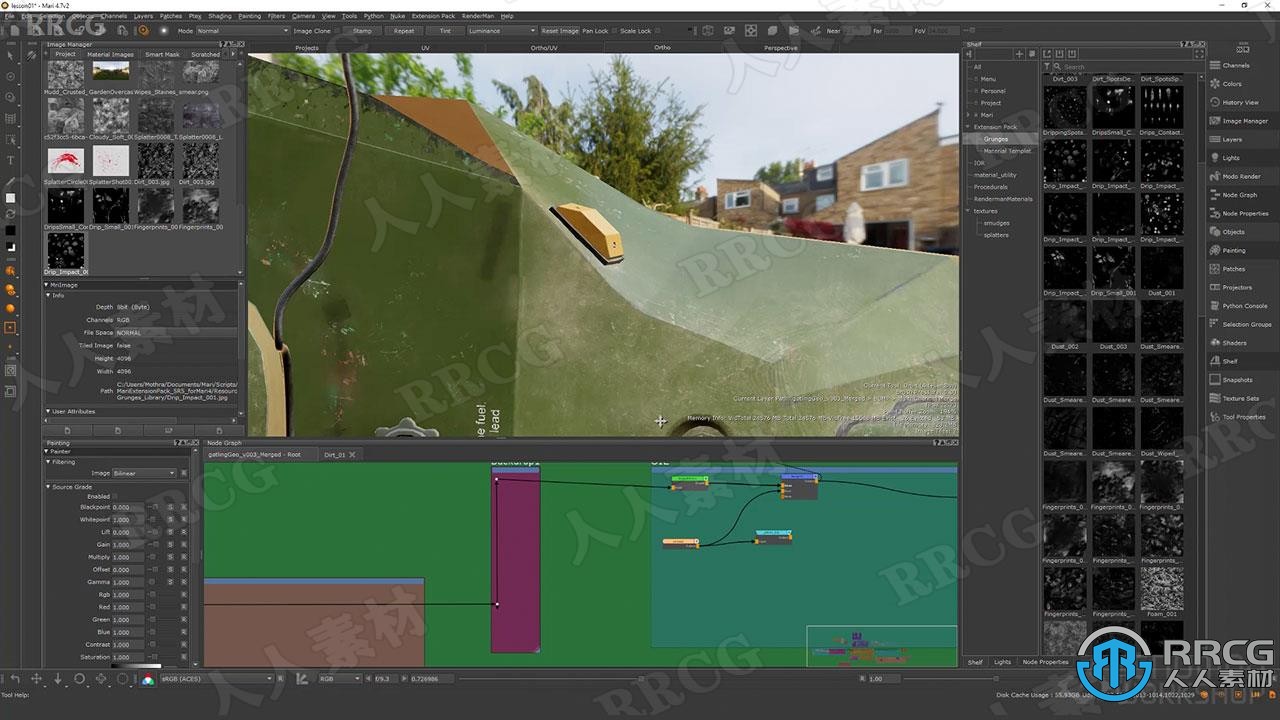The width and height of the screenshot is (1280, 720).
Task: Open the Python Console palette icon
Action: 1215,305
